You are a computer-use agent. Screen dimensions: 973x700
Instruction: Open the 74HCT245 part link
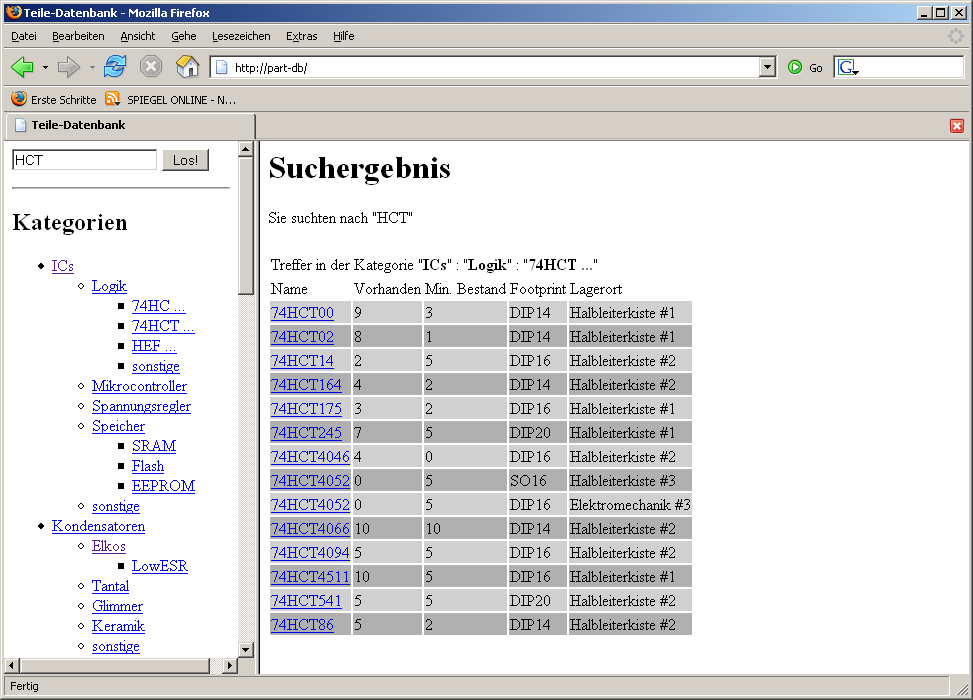[306, 433]
